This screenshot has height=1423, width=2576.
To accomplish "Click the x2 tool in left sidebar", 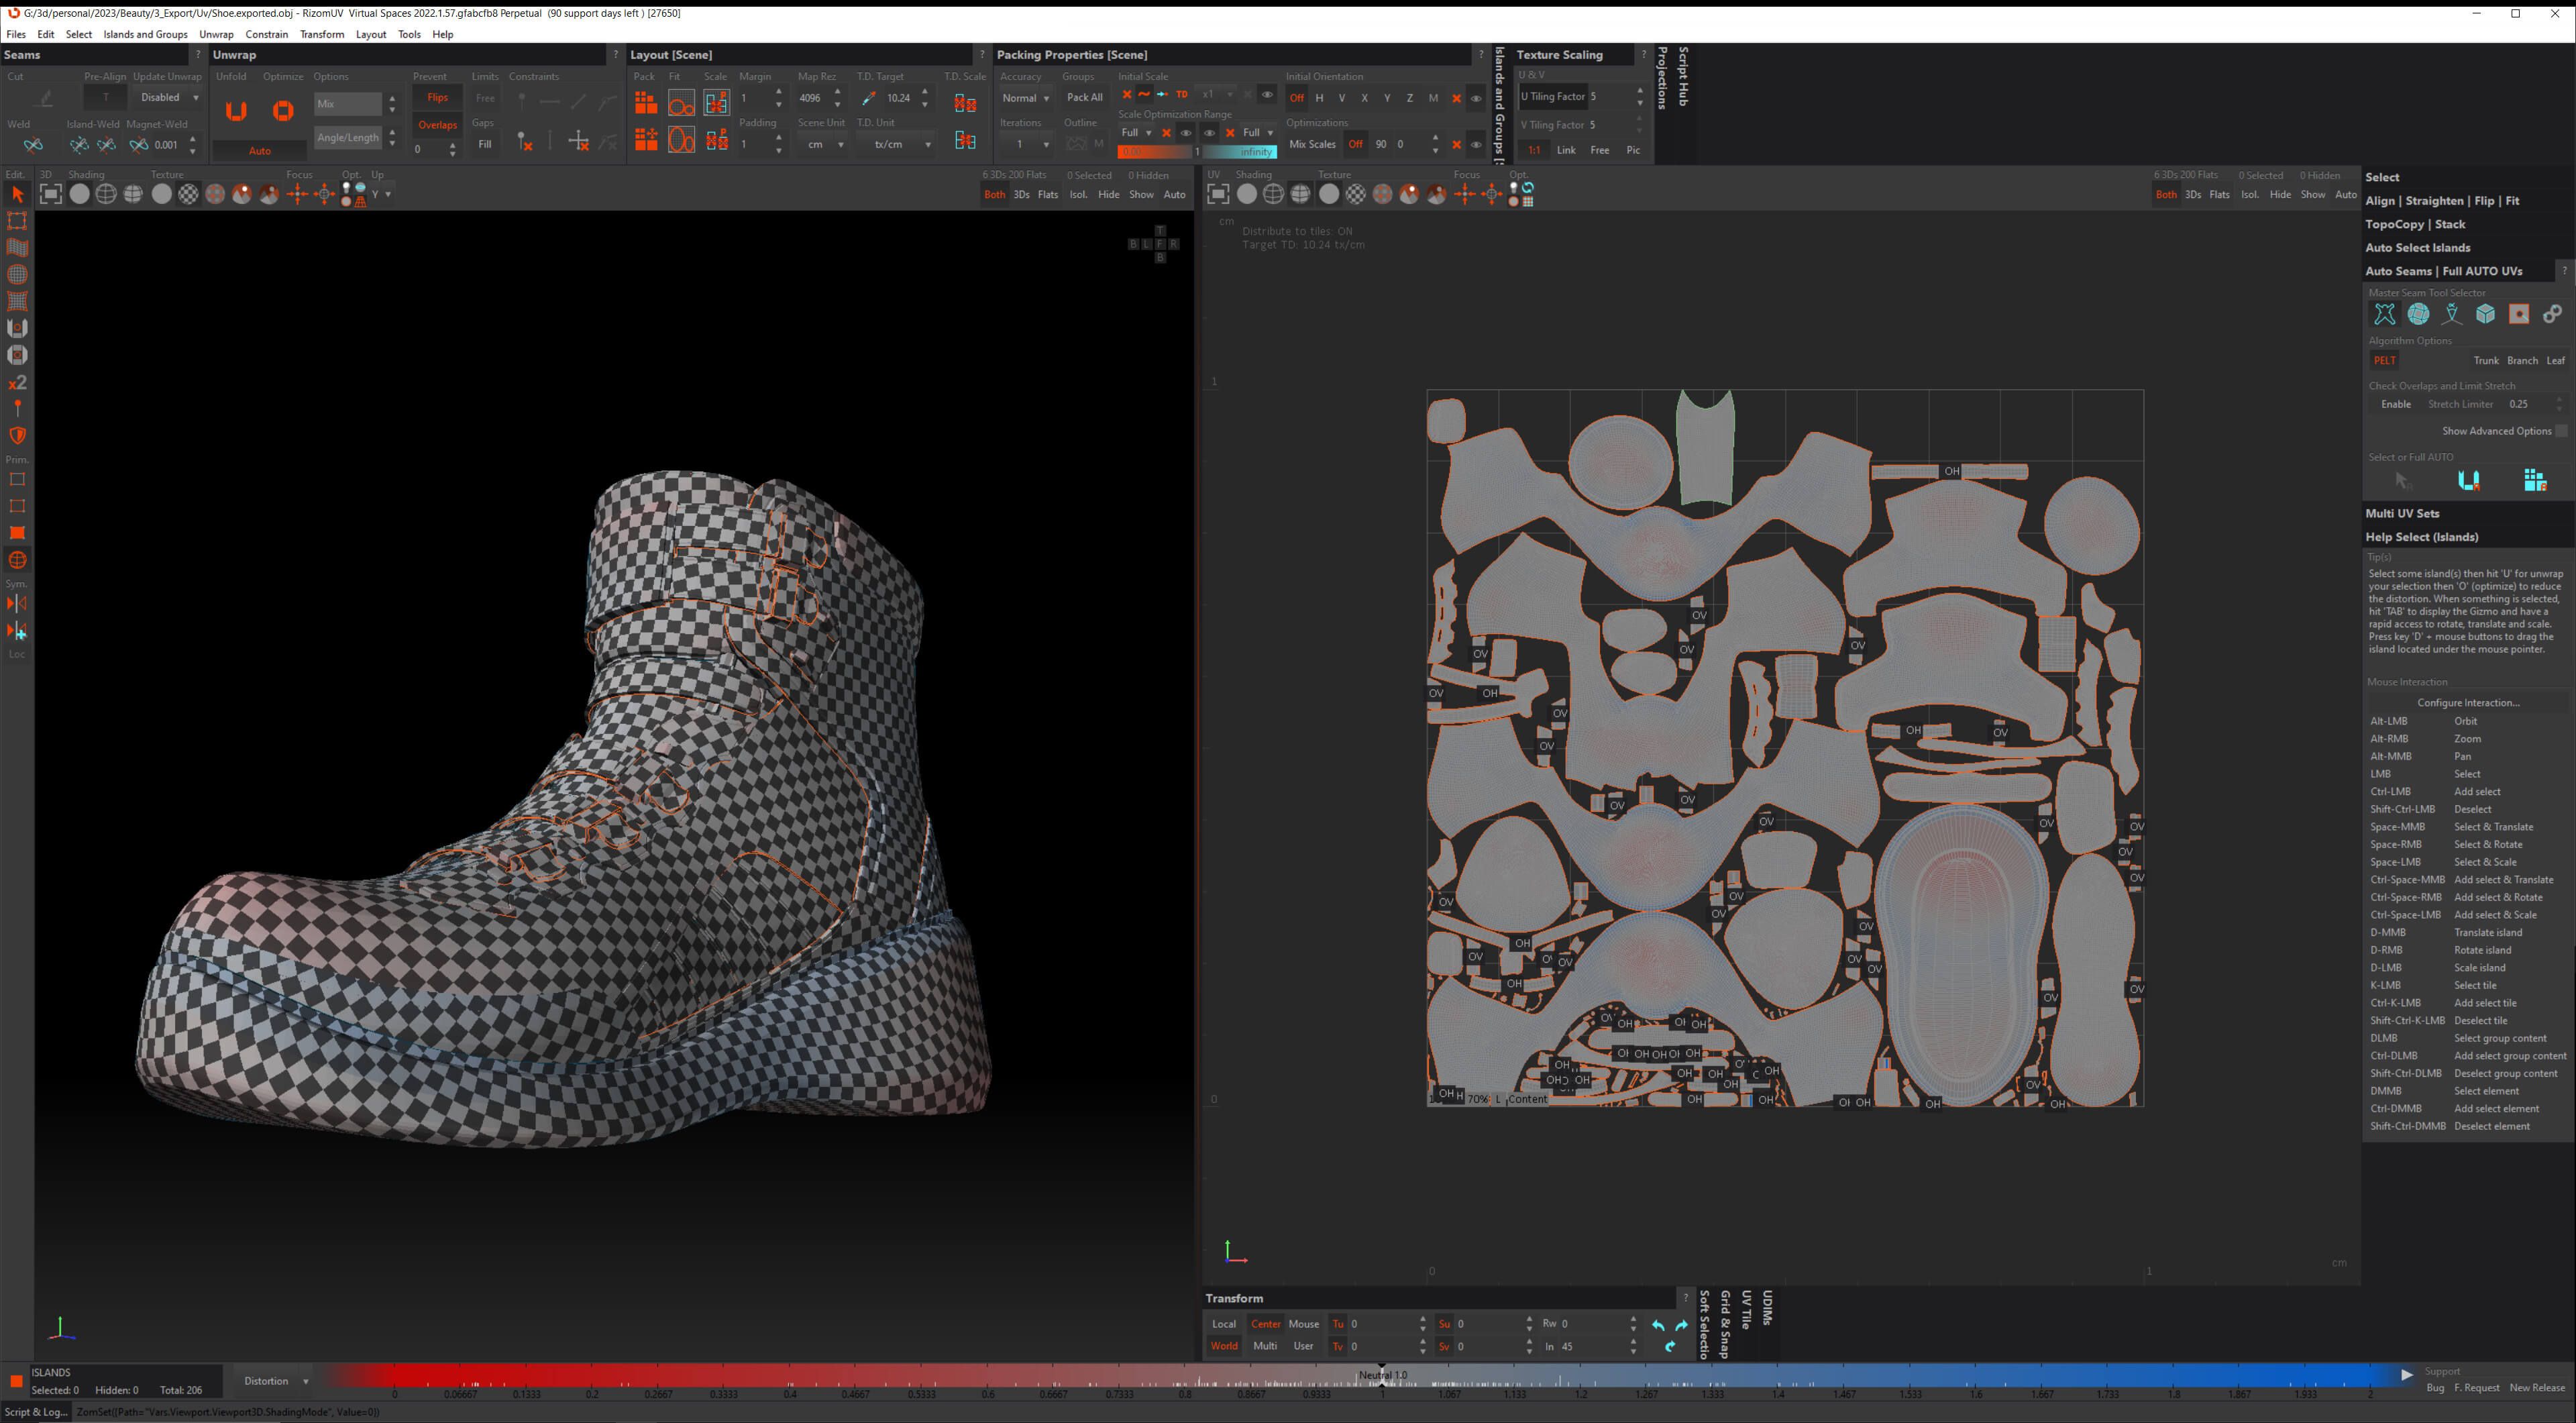I will [x=17, y=383].
